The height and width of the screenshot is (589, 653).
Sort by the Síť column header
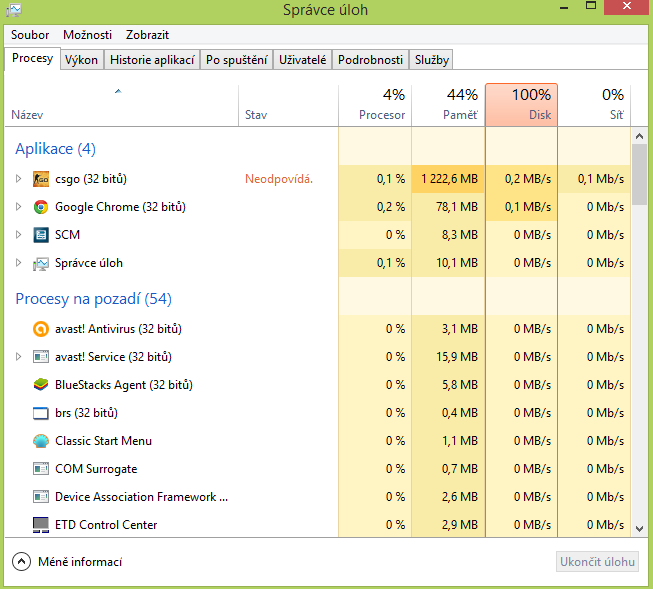click(x=594, y=105)
